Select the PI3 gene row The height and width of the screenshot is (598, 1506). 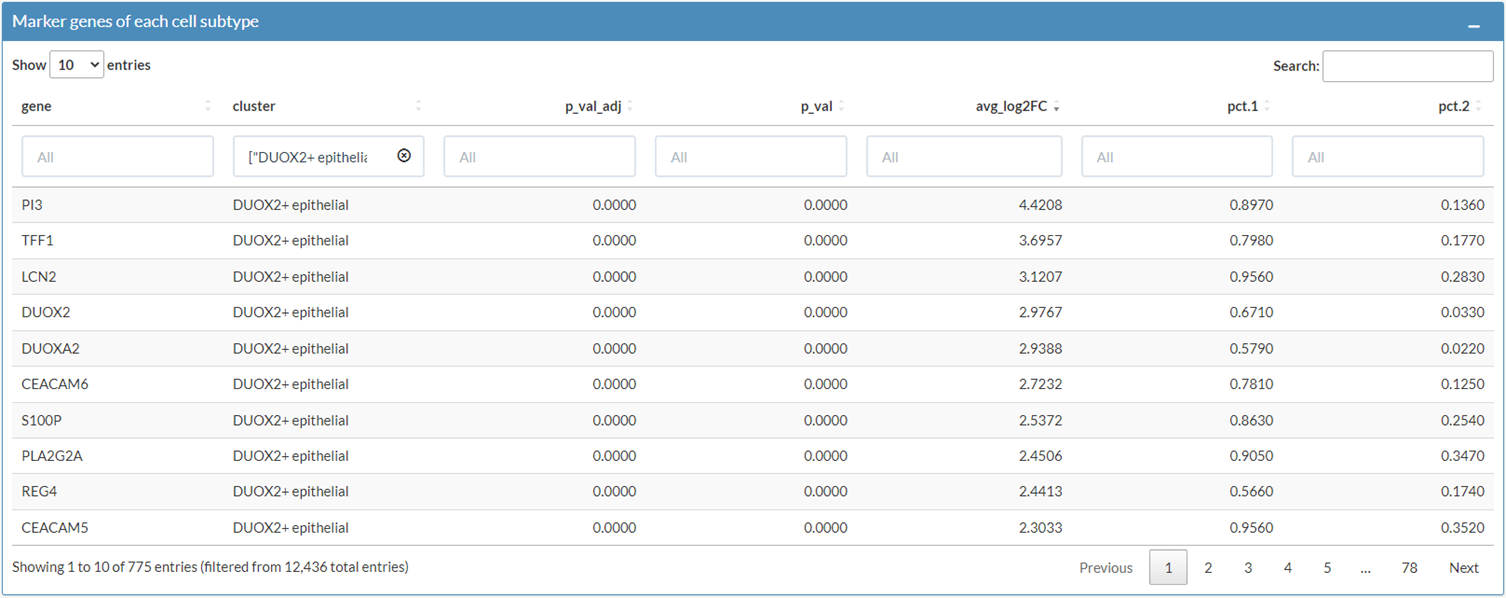point(32,205)
